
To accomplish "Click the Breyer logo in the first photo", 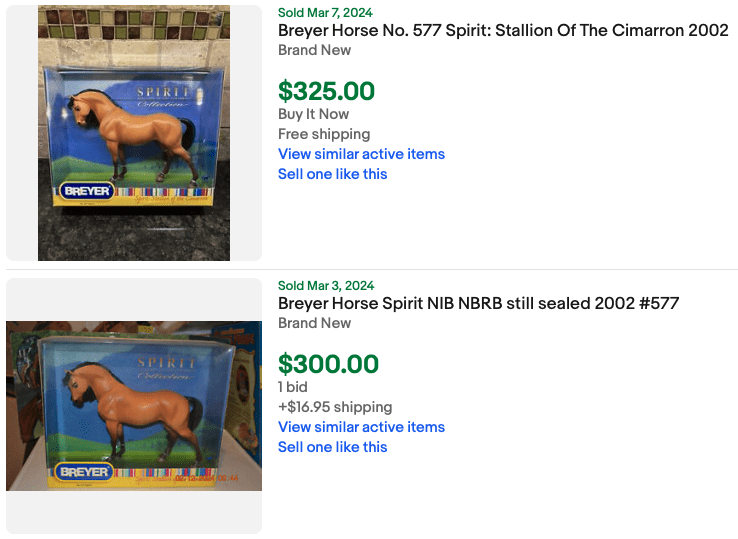I will pos(87,190).
